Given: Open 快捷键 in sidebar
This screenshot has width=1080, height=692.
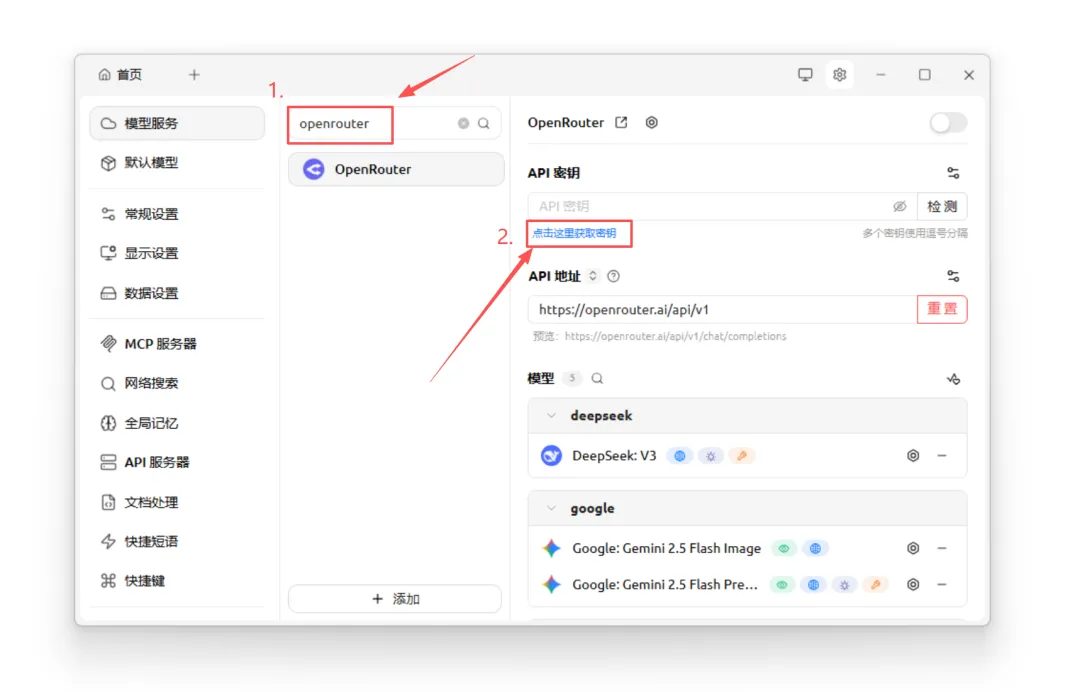Looking at the screenshot, I should (177, 580).
